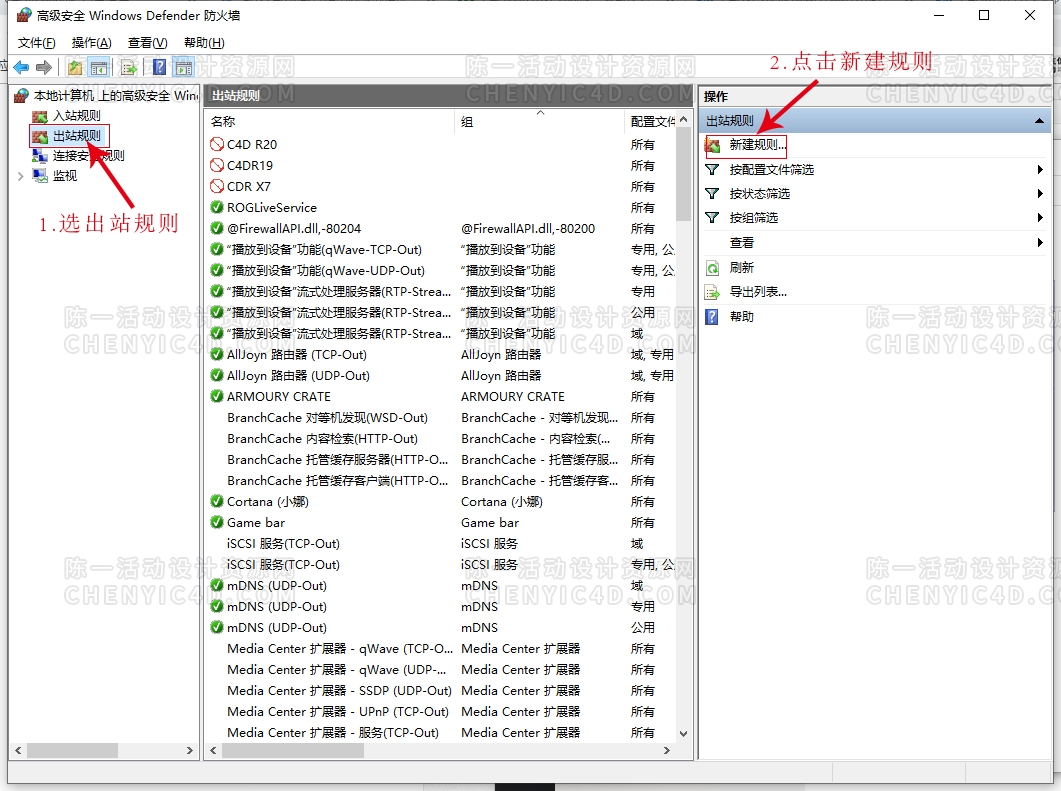
Task: Select the rule Media Center 扩展器 - SSDP (UDP-Out)
Action: point(339,690)
